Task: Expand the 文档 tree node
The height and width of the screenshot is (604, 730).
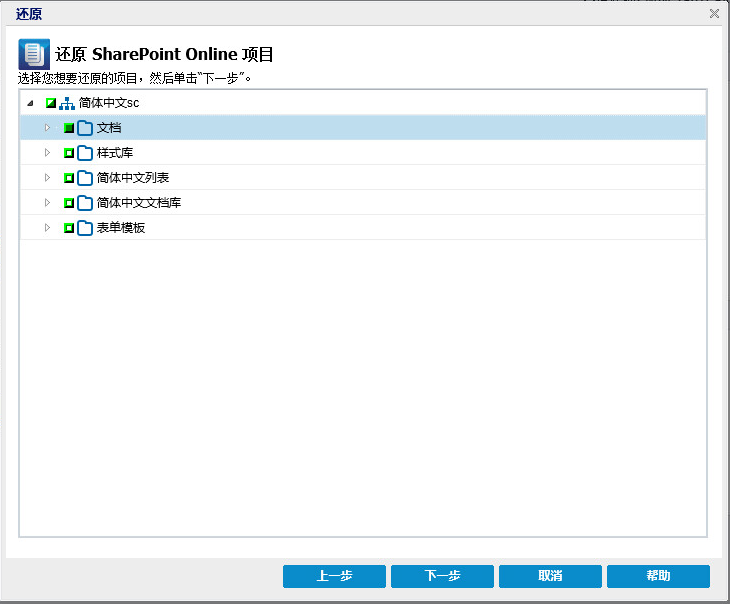Action: coord(47,128)
